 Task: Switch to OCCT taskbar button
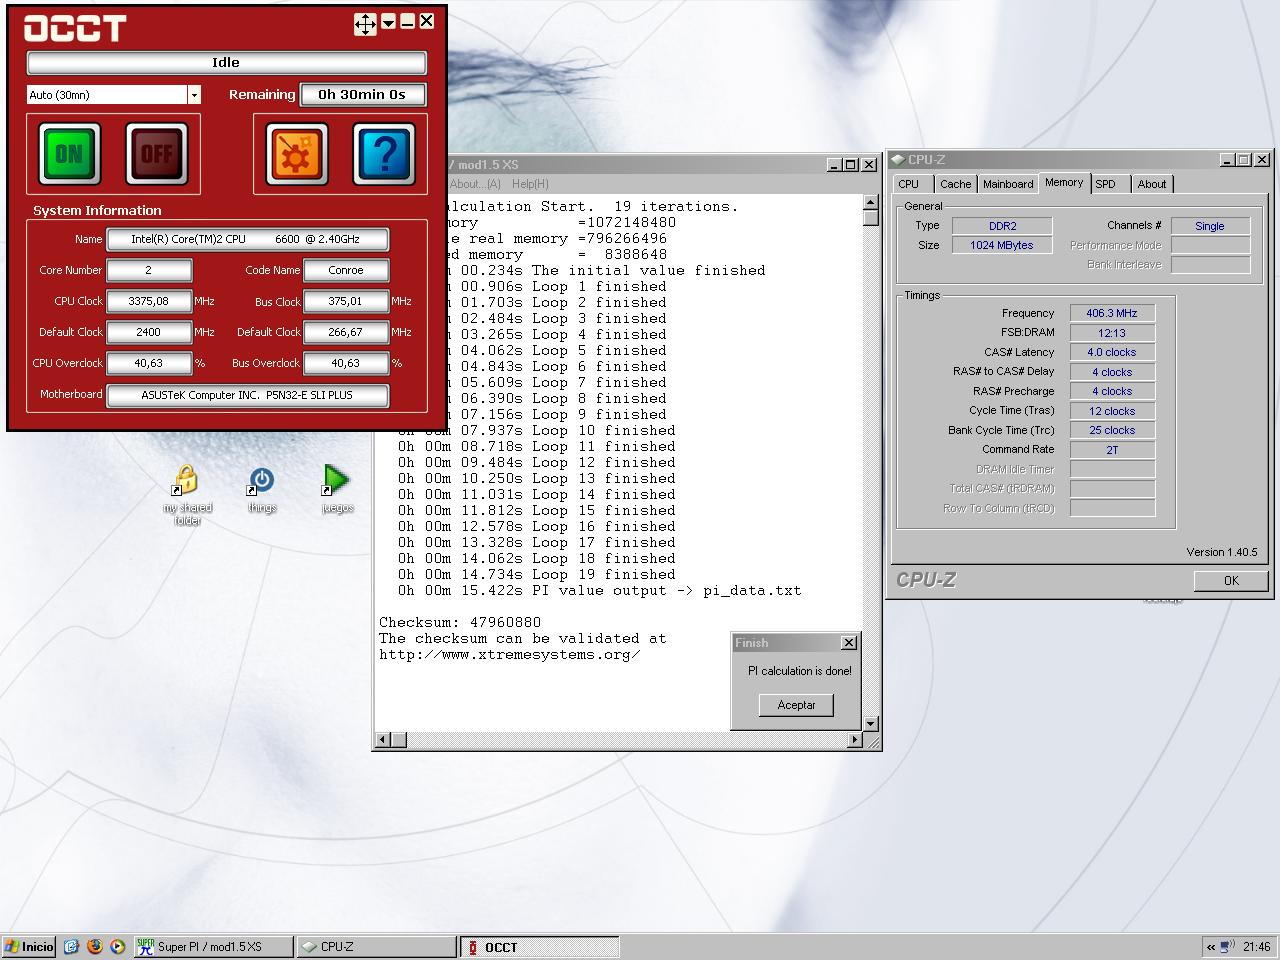[x=539, y=947]
